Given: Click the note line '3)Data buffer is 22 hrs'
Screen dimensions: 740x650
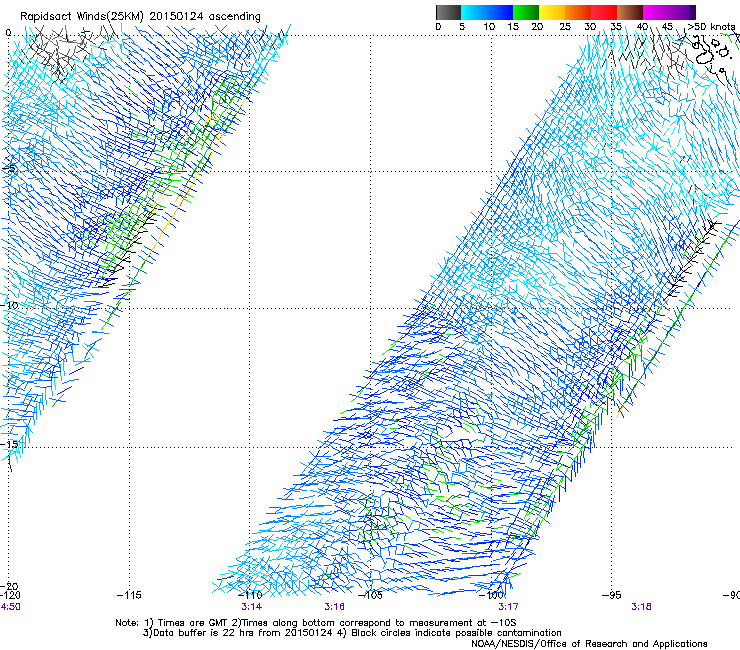Looking at the screenshot, I should [x=352, y=633].
